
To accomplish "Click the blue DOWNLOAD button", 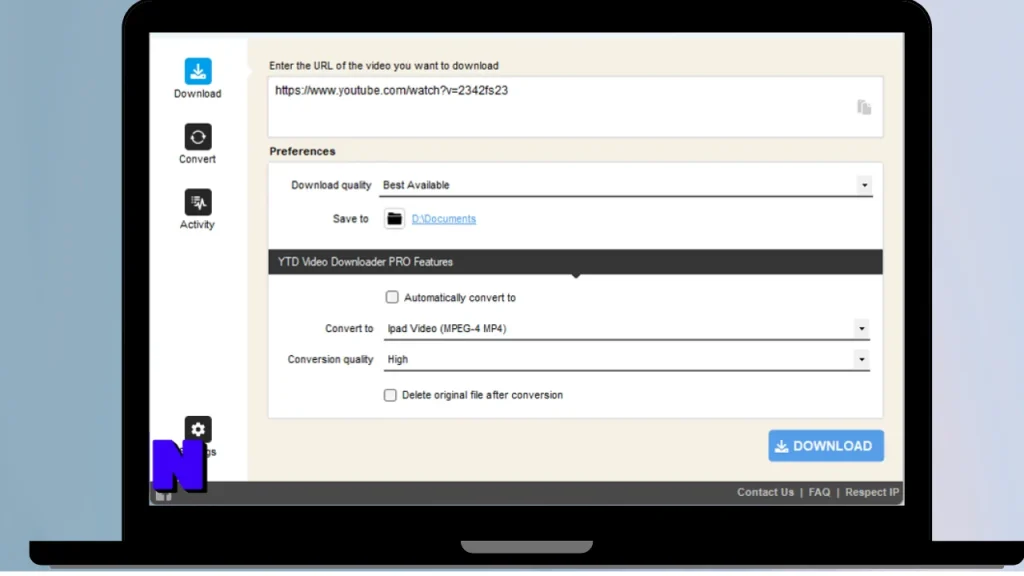I will 826,446.
